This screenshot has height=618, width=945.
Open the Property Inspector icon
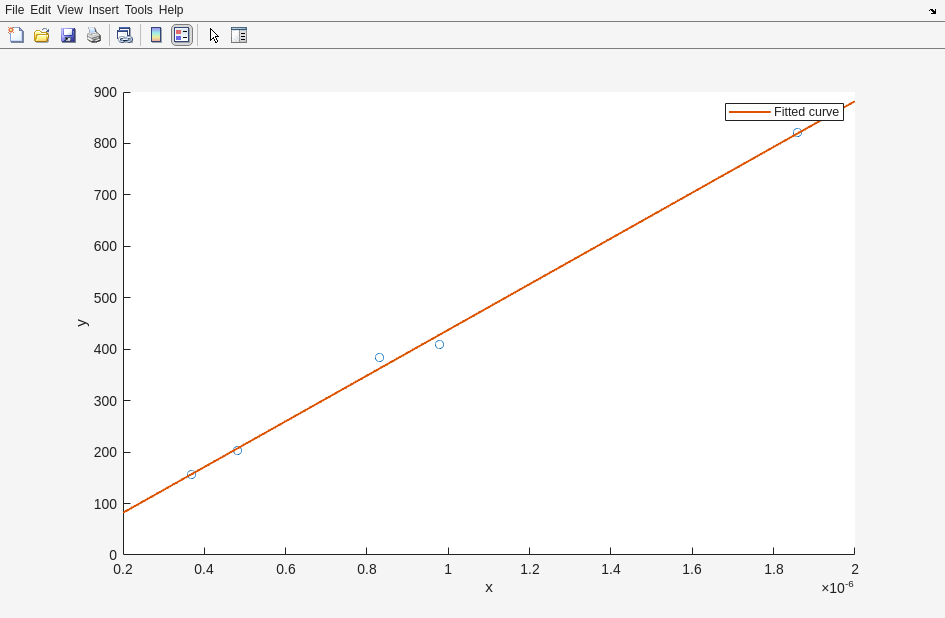click(x=239, y=35)
